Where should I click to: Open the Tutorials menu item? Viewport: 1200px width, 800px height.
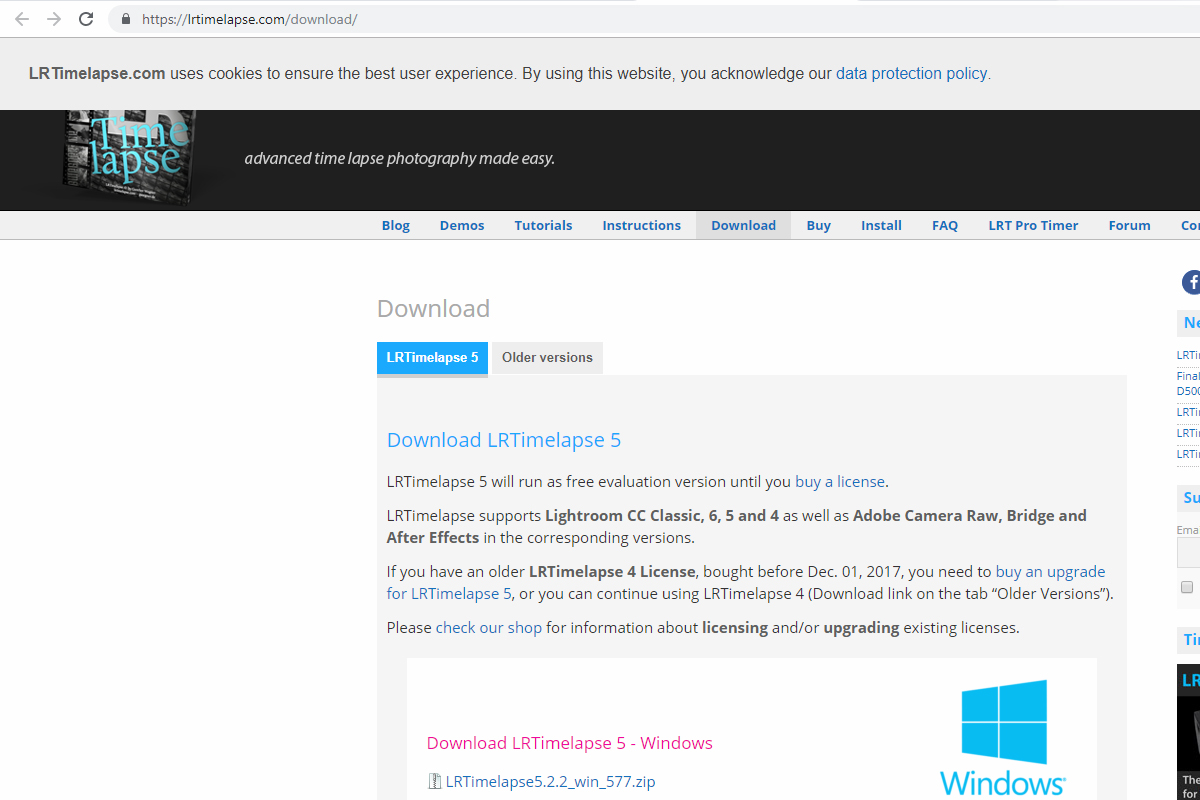[543, 225]
